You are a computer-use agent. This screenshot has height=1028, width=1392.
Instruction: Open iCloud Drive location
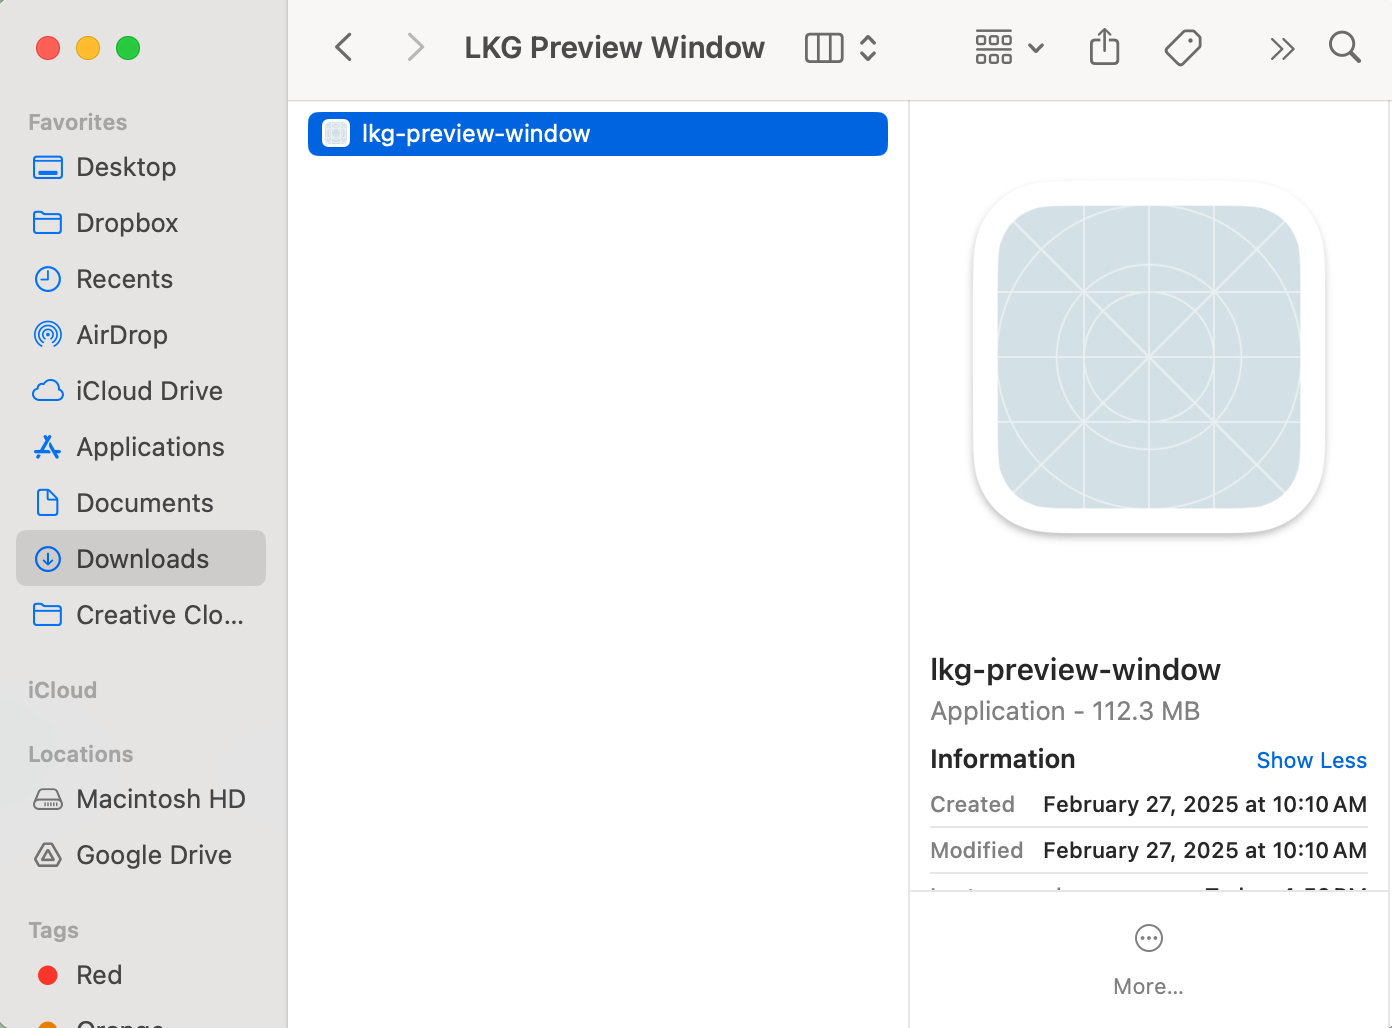pyautogui.click(x=149, y=391)
